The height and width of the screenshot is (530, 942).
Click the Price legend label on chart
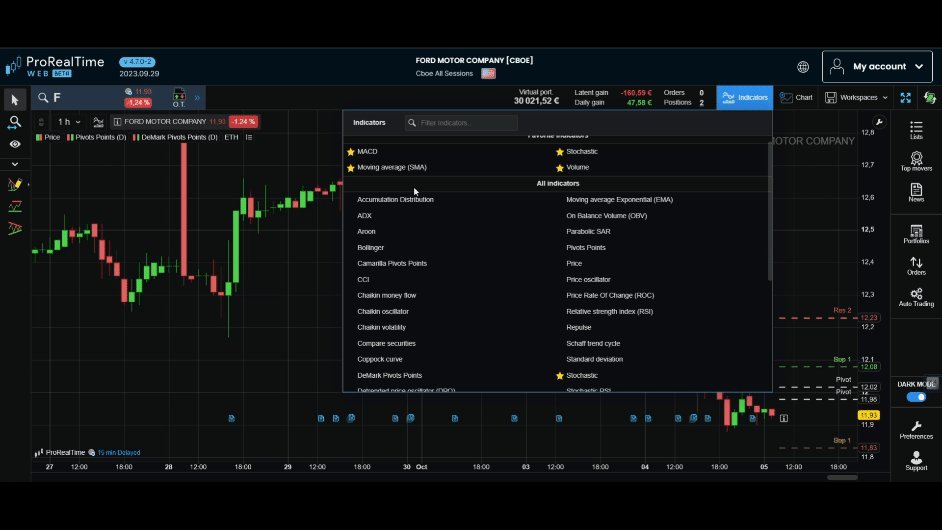point(48,137)
